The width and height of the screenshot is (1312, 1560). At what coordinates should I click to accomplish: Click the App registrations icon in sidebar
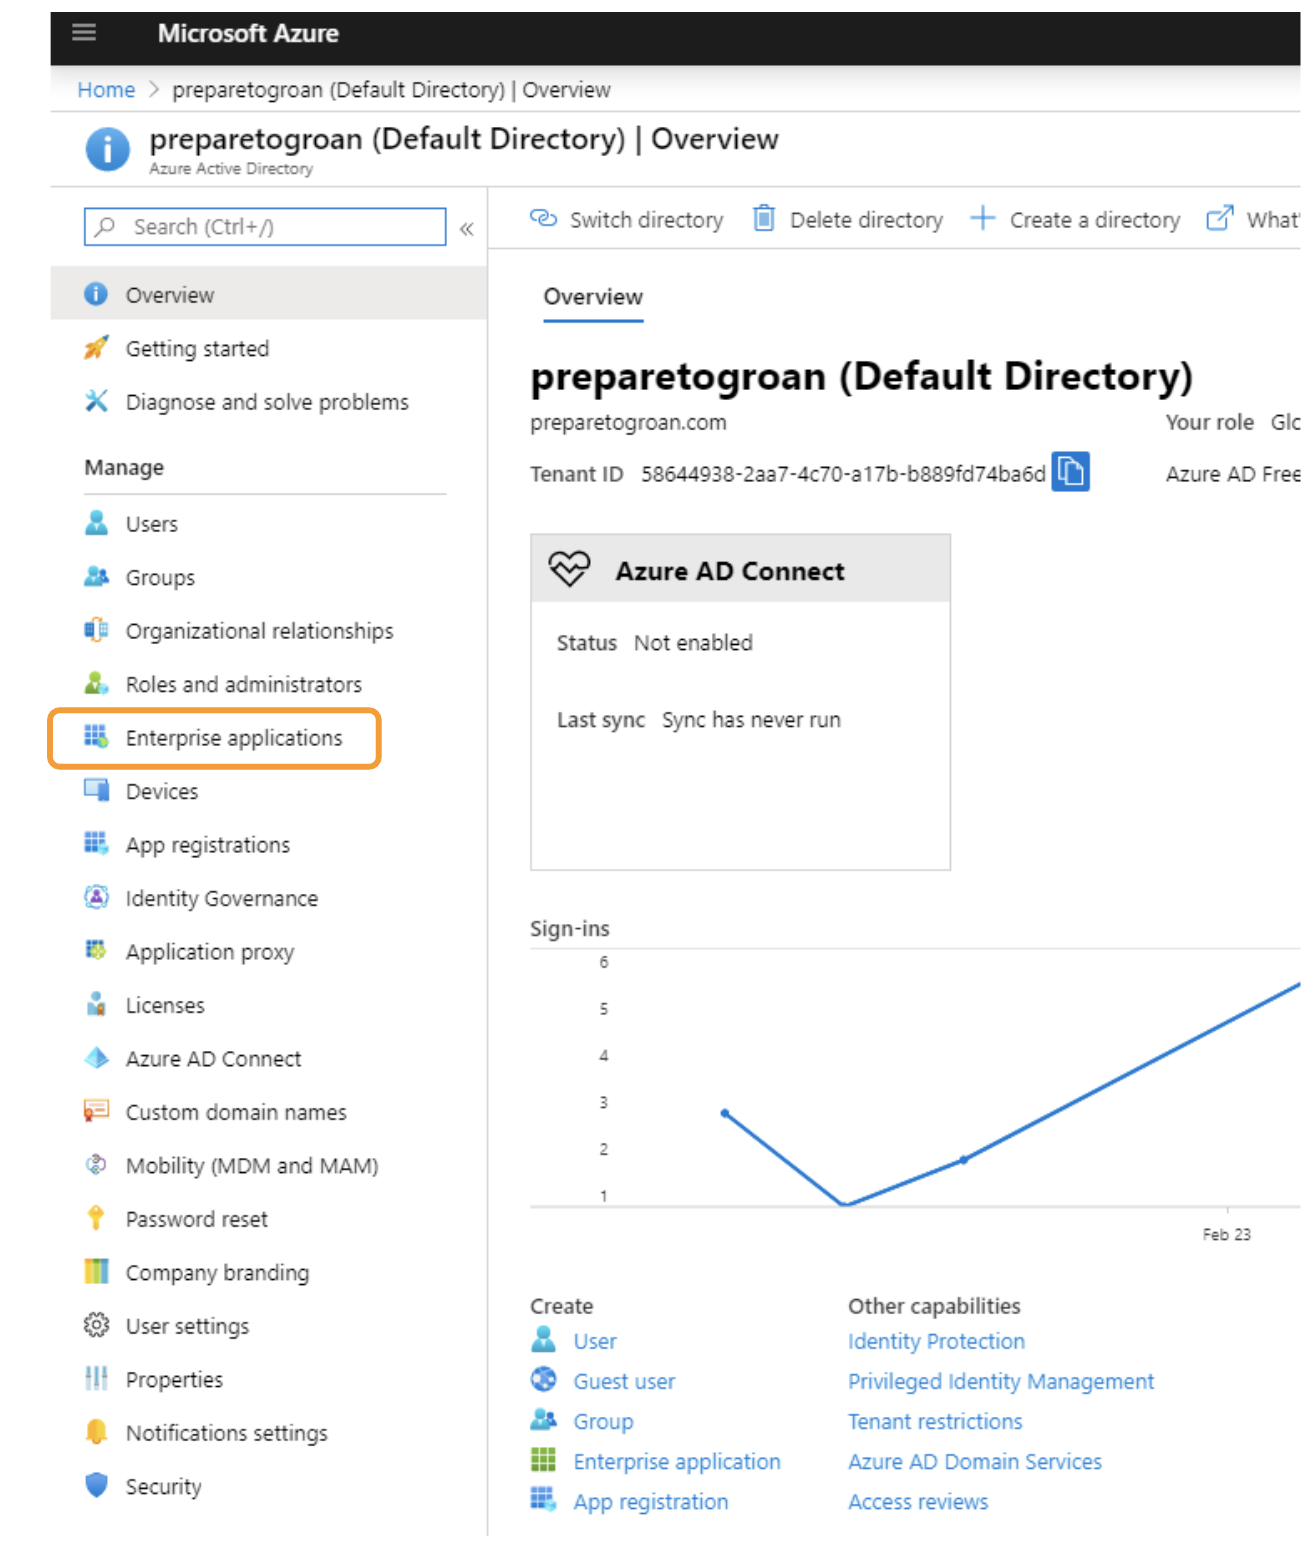point(96,844)
